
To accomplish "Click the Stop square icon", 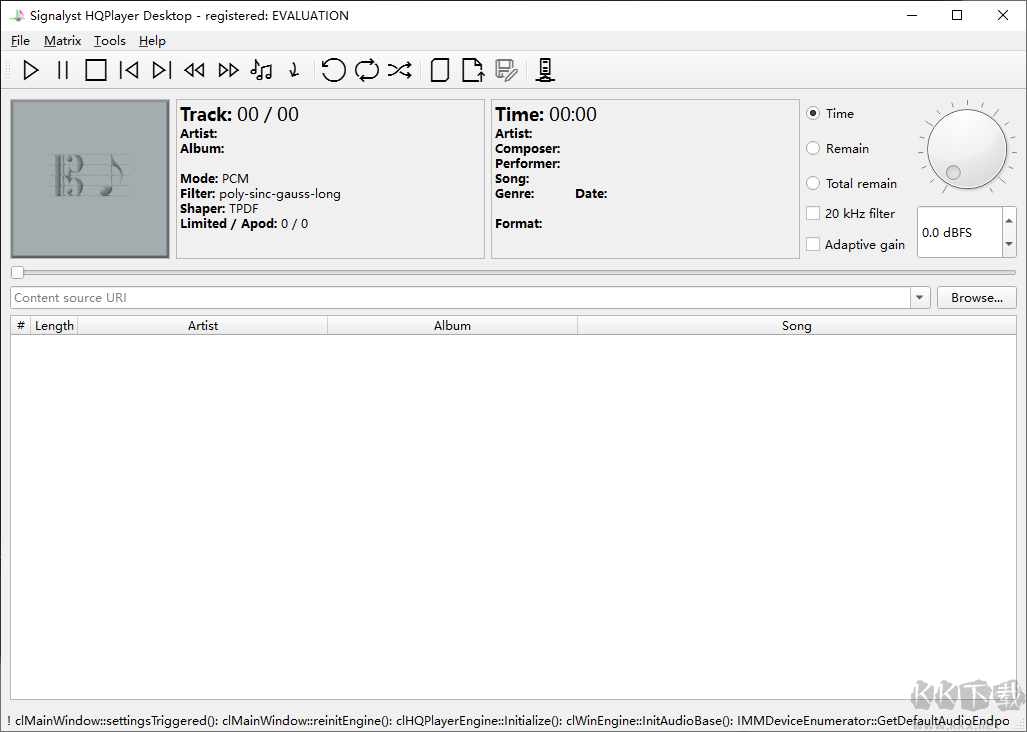I will tap(96, 70).
